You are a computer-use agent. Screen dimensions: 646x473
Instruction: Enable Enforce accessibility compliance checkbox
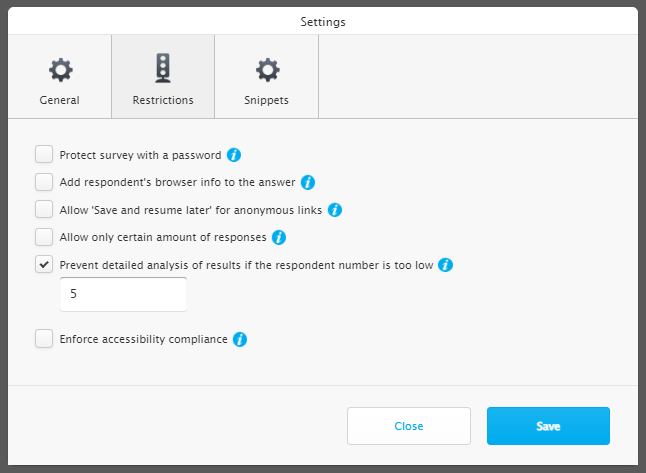tap(44, 339)
